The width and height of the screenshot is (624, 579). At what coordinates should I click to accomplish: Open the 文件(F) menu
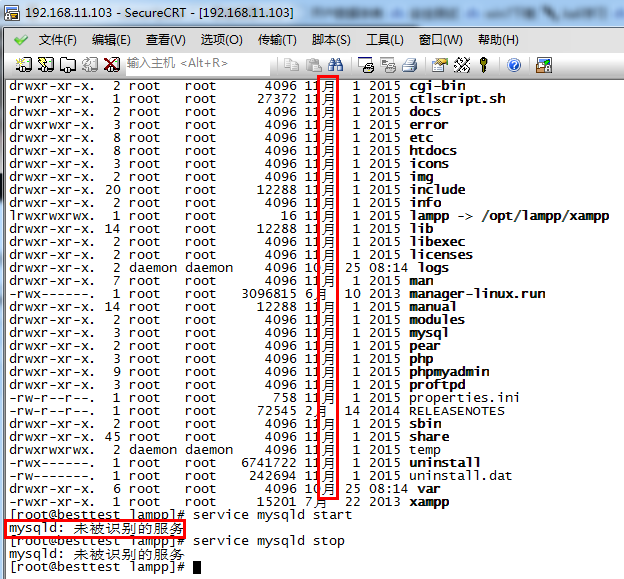58,40
